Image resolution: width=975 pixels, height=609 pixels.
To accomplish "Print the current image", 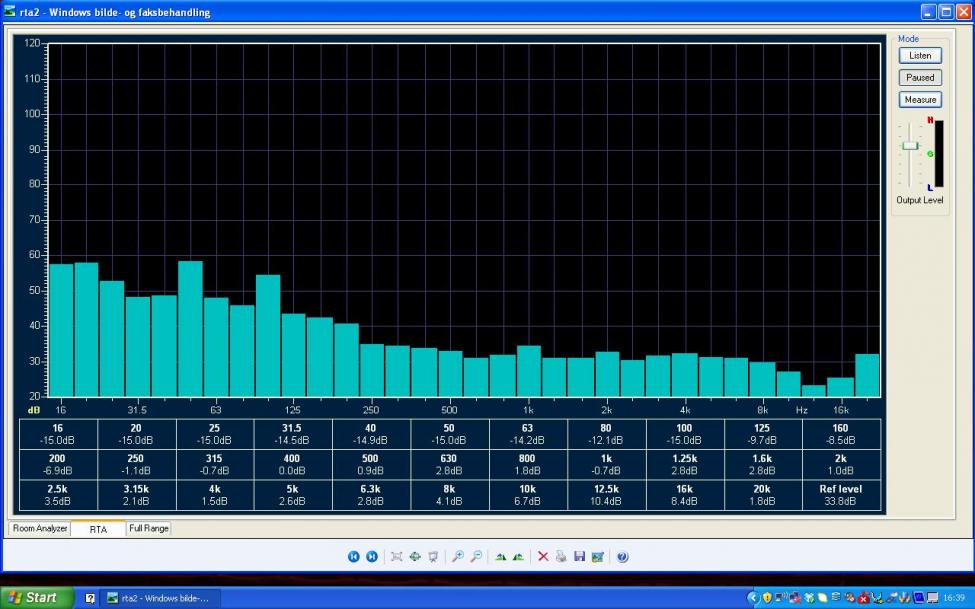I will (561, 557).
